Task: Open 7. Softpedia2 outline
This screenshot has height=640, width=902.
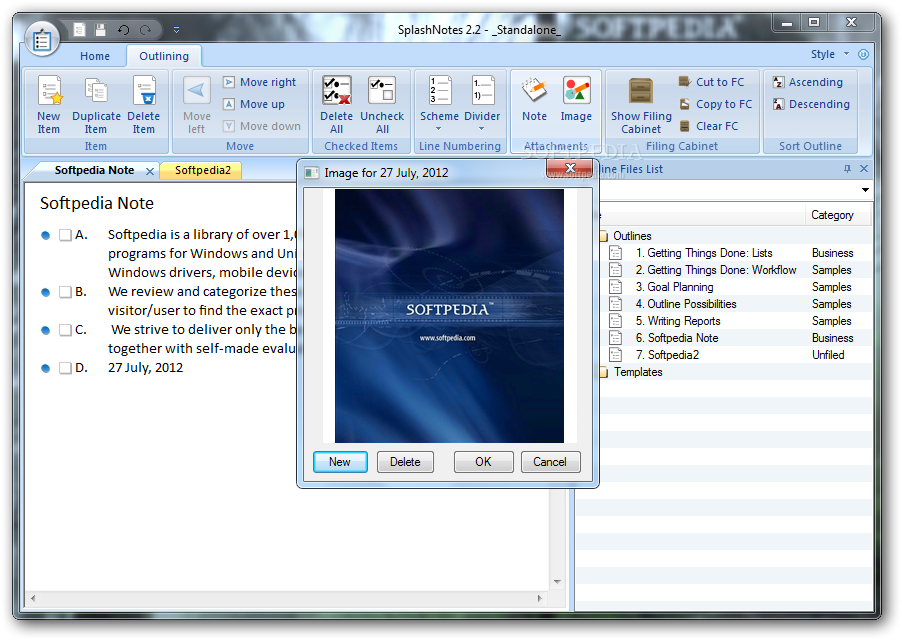Action: tap(667, 355)
